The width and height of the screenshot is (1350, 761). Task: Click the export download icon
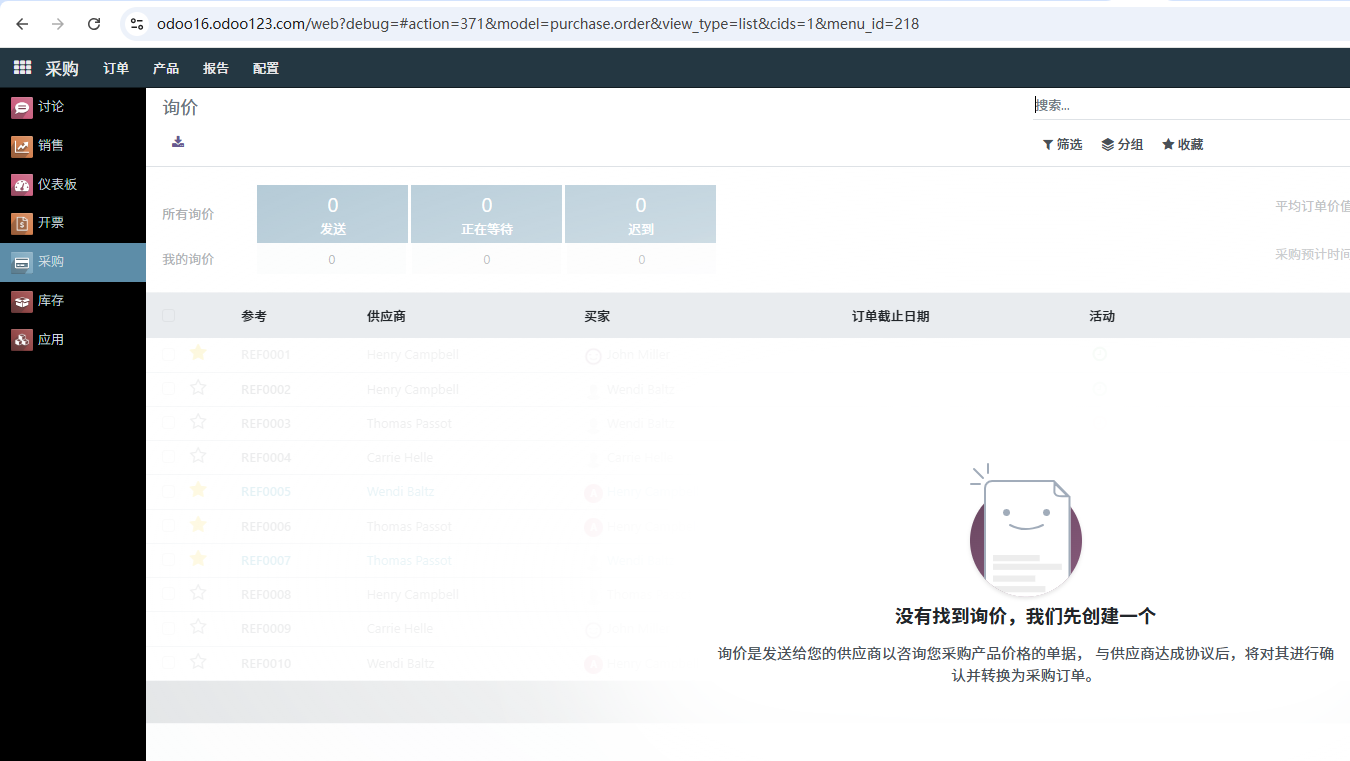click(178, 142)
